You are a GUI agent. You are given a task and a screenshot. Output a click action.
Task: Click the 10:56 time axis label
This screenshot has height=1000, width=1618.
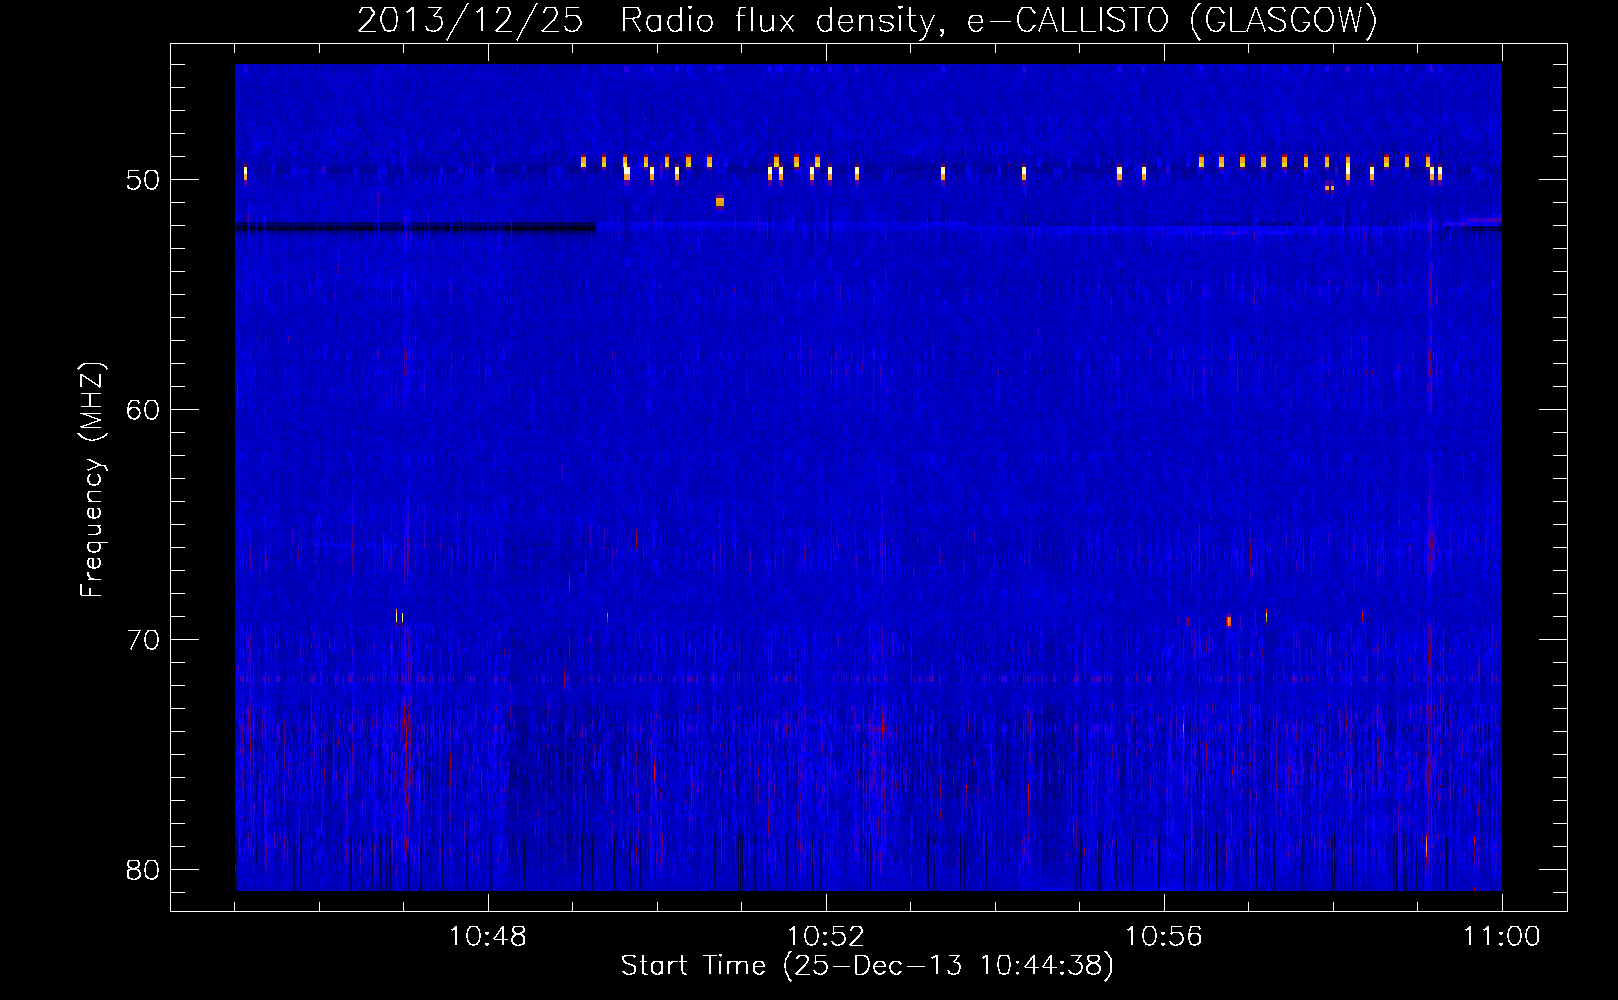1164,937
